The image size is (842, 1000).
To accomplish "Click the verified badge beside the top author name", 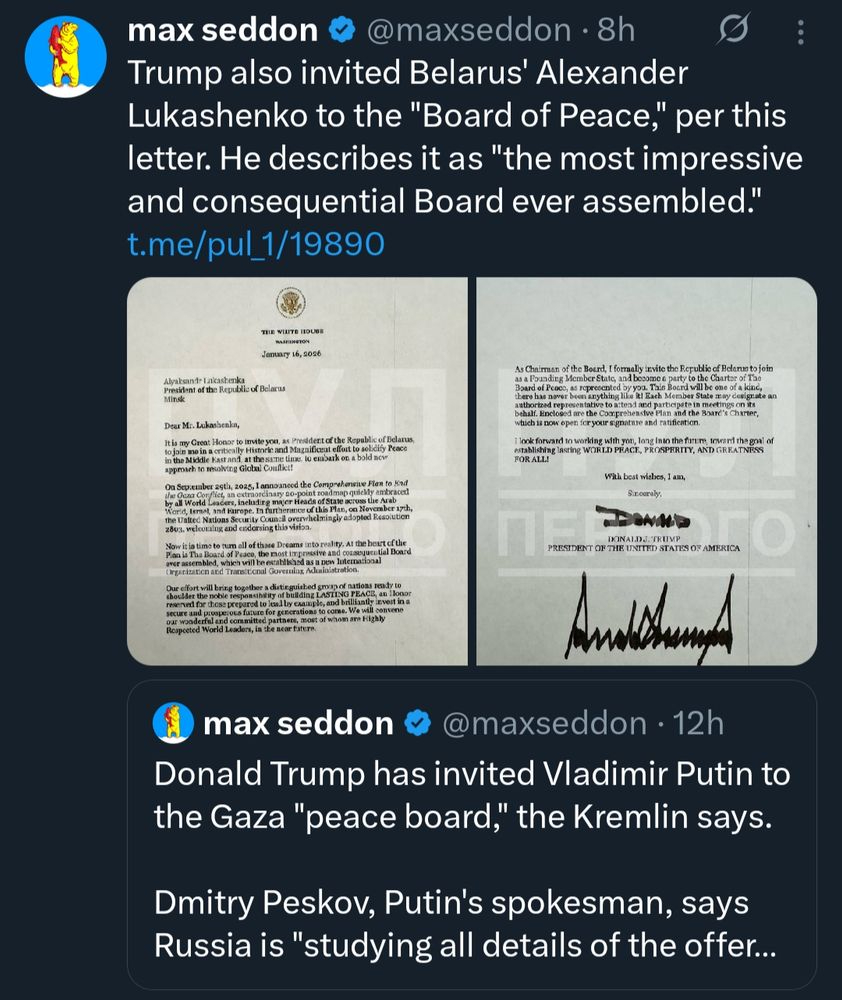I will coord(340,32).
